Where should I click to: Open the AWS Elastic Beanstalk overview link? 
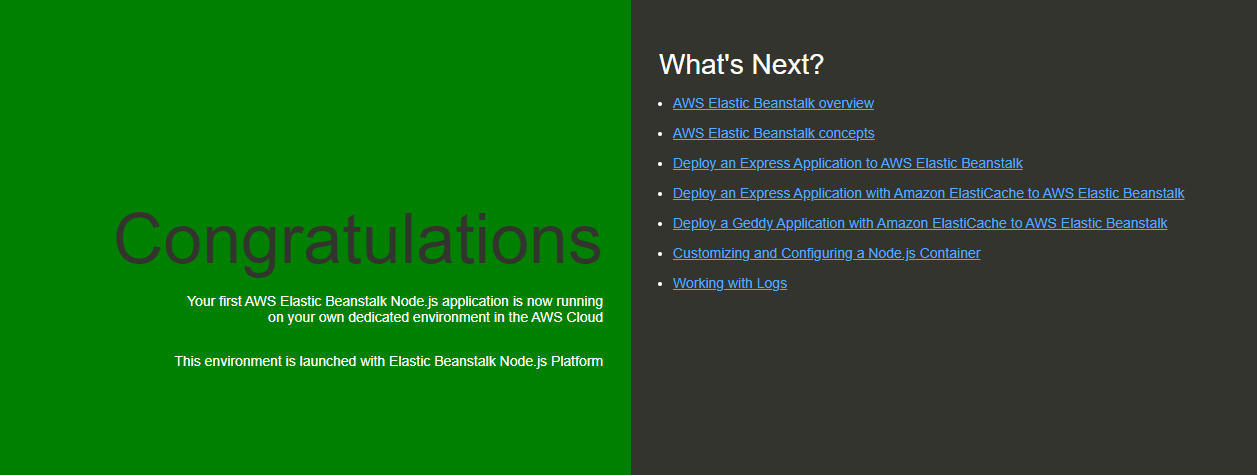(x=773, y=103)
